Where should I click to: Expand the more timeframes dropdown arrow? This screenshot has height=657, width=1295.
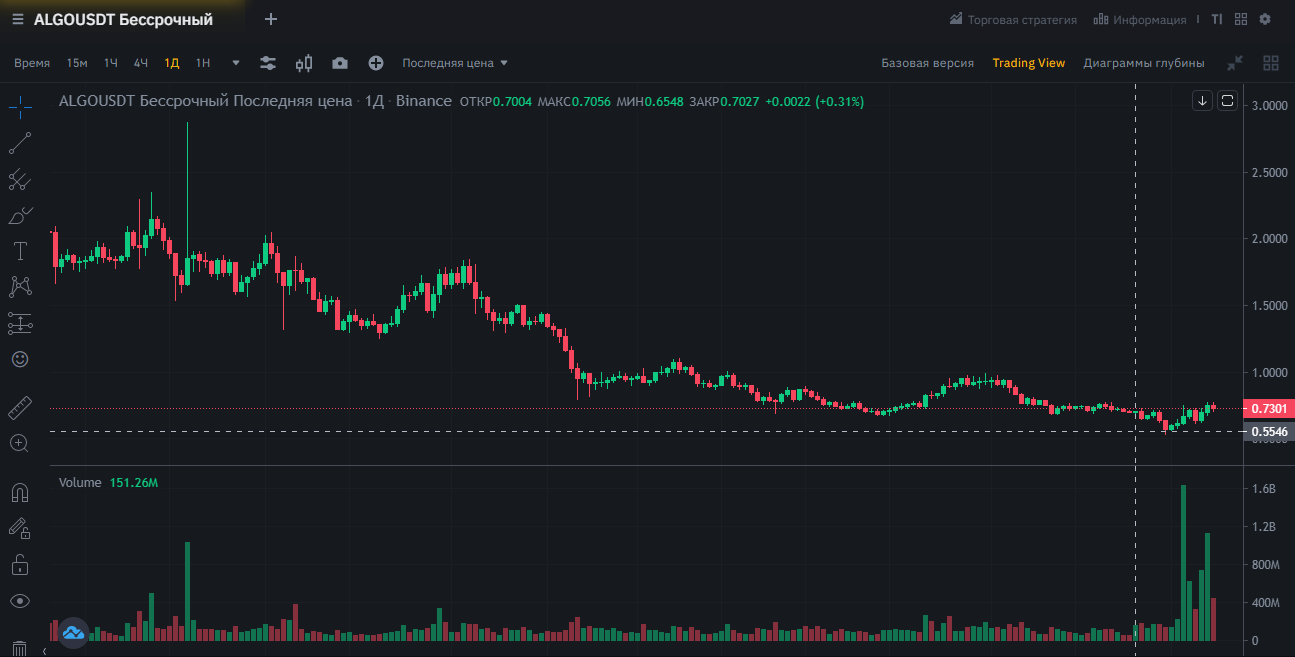point(236,63)
